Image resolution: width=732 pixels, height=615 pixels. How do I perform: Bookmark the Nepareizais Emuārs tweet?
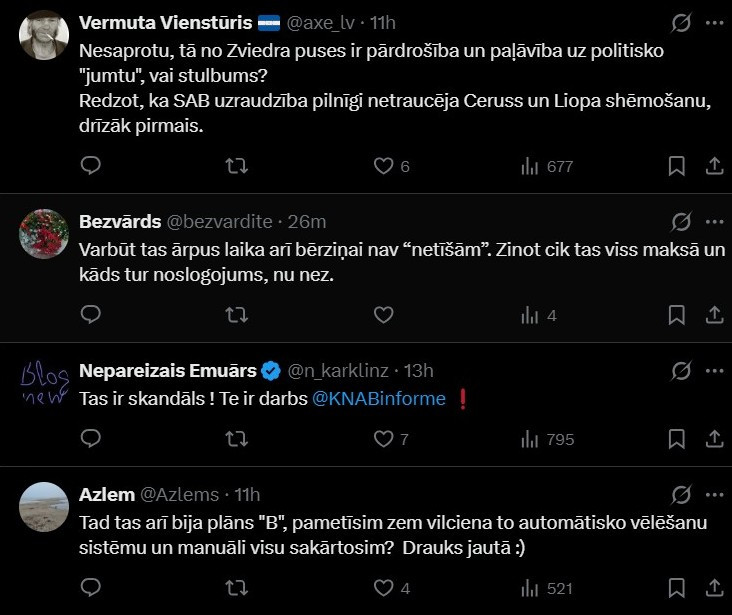(x=677, y=438)
